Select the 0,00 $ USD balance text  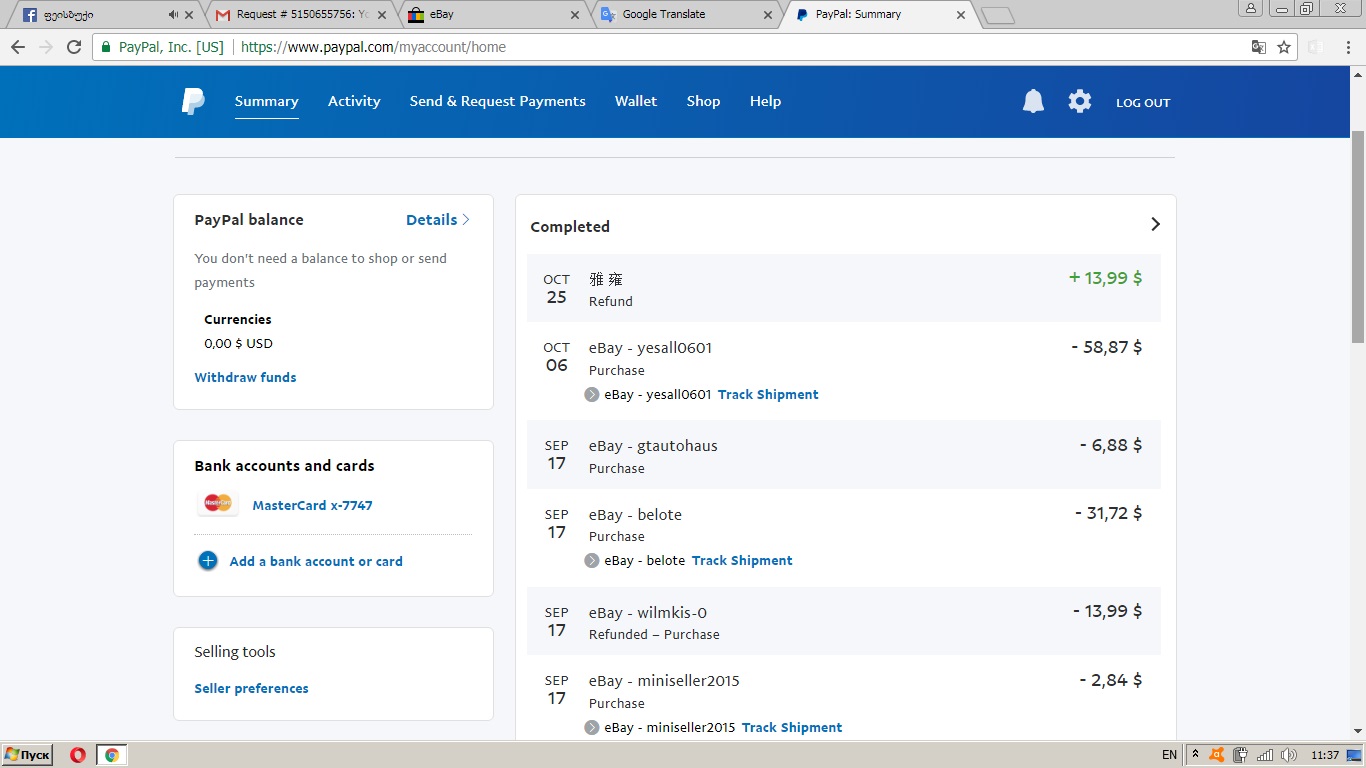(238, 343)
